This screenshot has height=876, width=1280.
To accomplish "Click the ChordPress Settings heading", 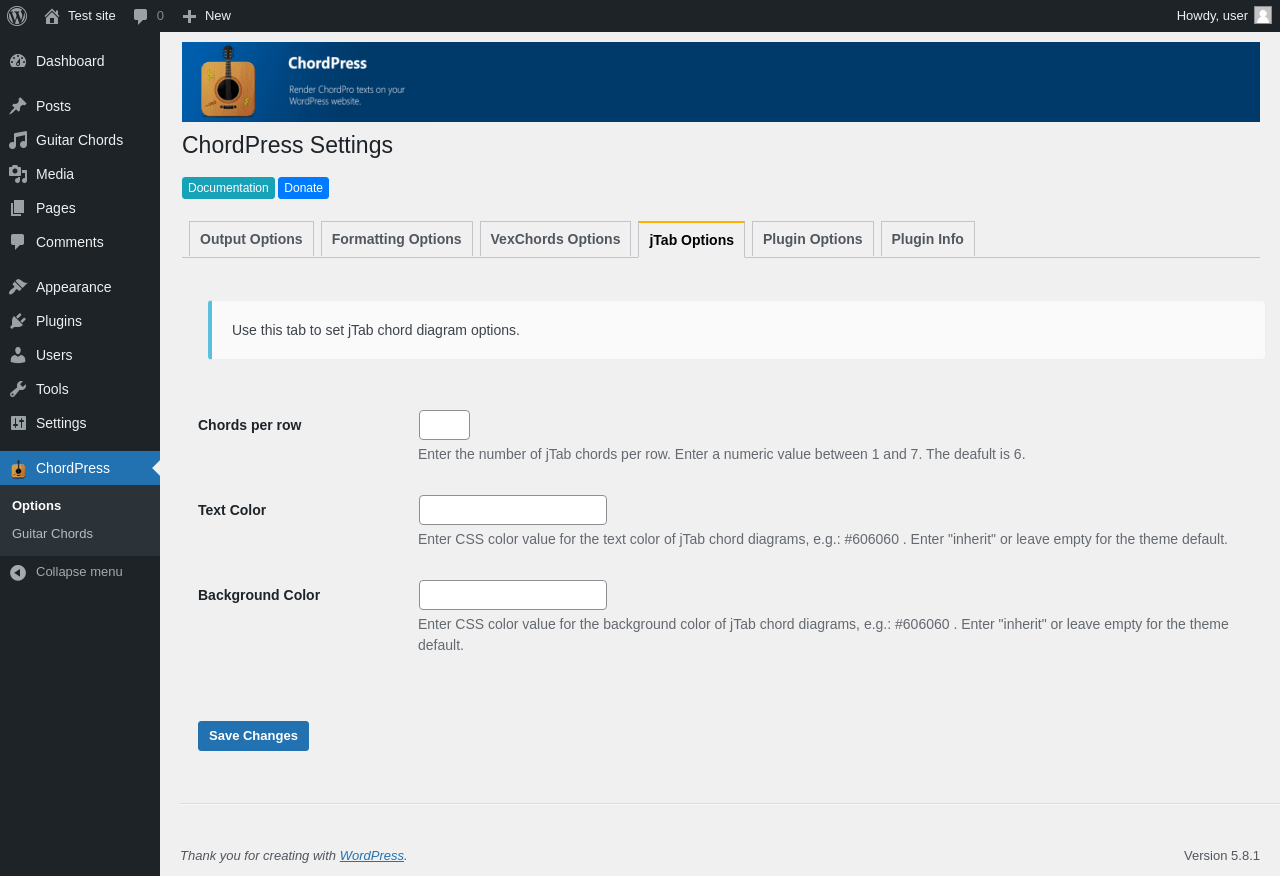I will (x=287, y=145).
